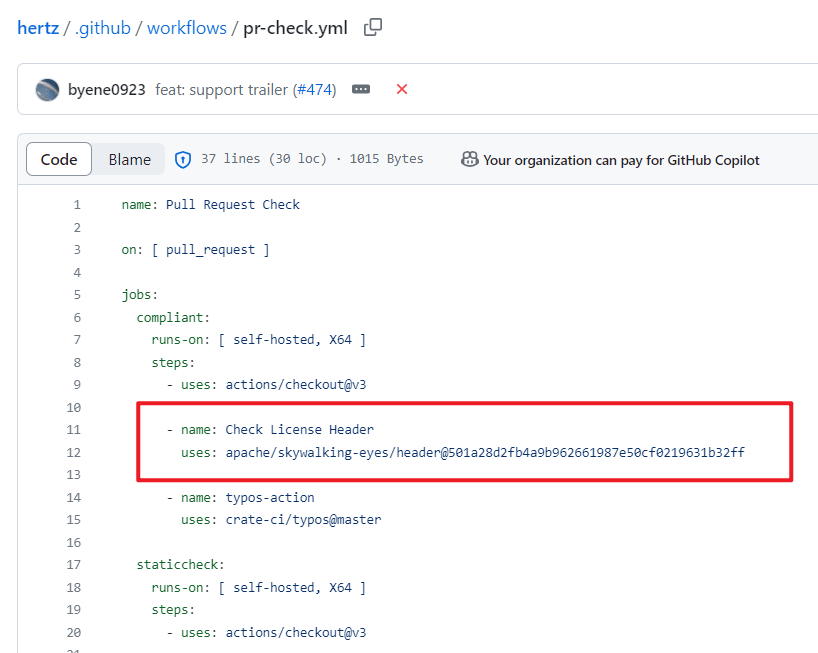
Task: Select line number 15
Action: 74,519
